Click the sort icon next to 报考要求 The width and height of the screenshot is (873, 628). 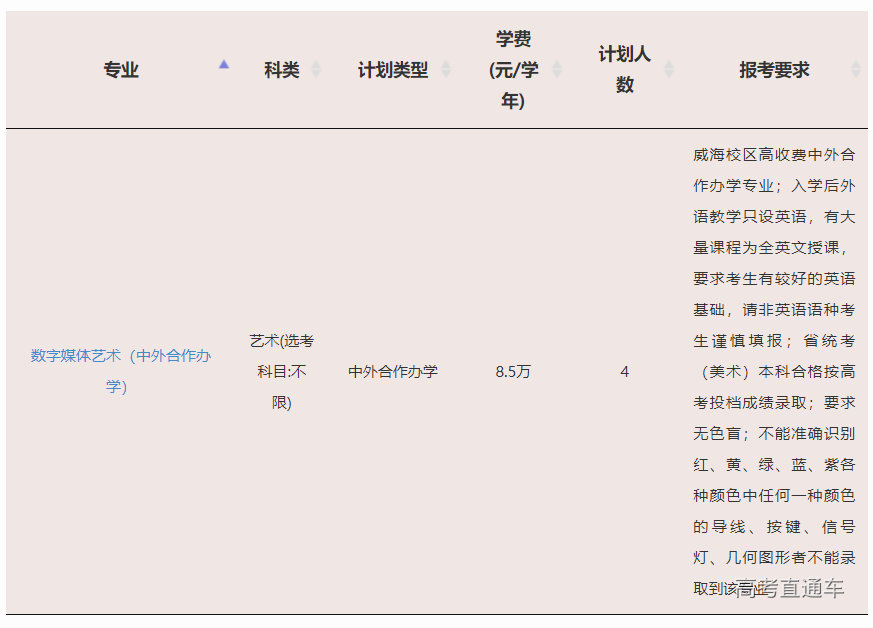click(855, 70)
